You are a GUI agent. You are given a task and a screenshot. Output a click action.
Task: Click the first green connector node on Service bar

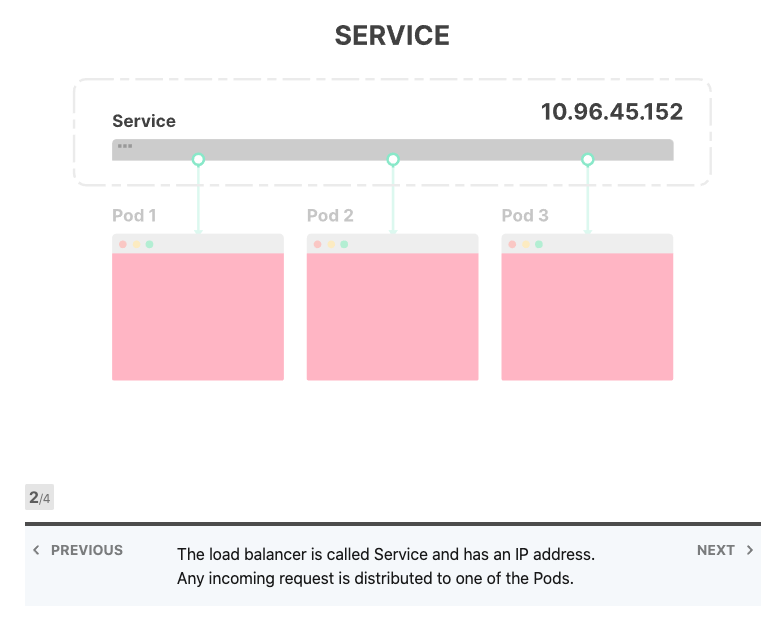198,159
